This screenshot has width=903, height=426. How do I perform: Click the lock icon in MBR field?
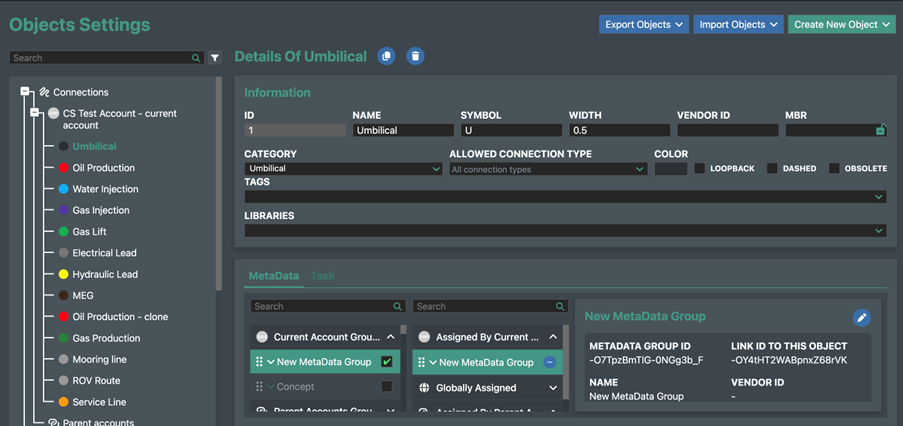880,130
